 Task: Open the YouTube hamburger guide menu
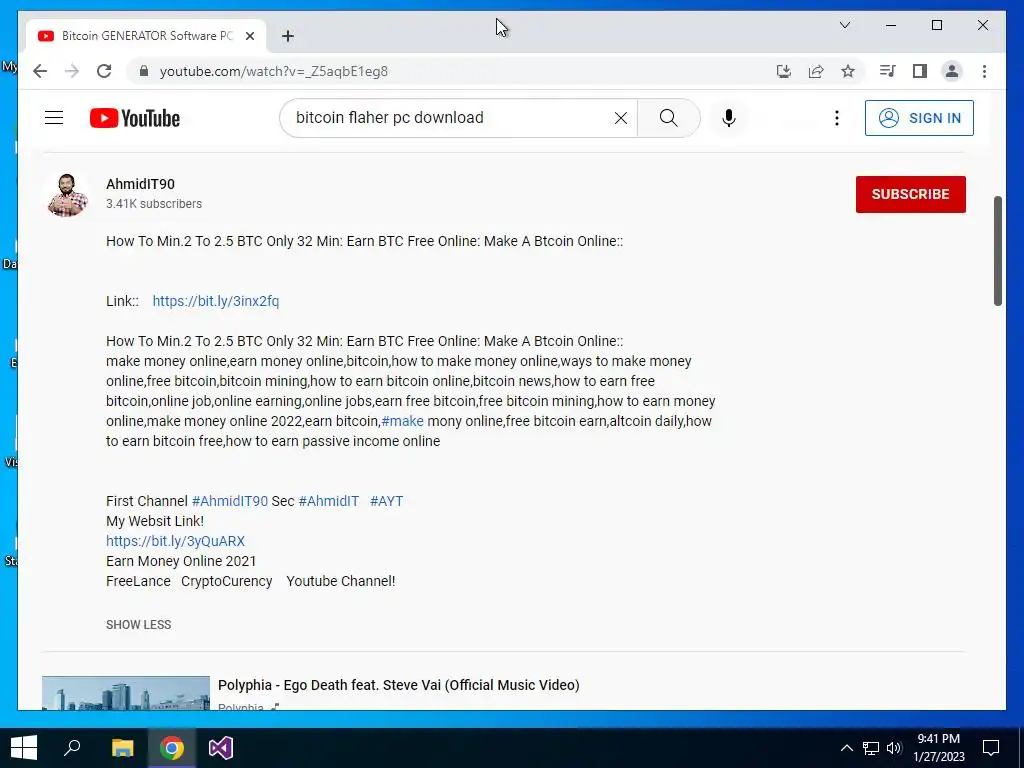[x=54, y=118]
